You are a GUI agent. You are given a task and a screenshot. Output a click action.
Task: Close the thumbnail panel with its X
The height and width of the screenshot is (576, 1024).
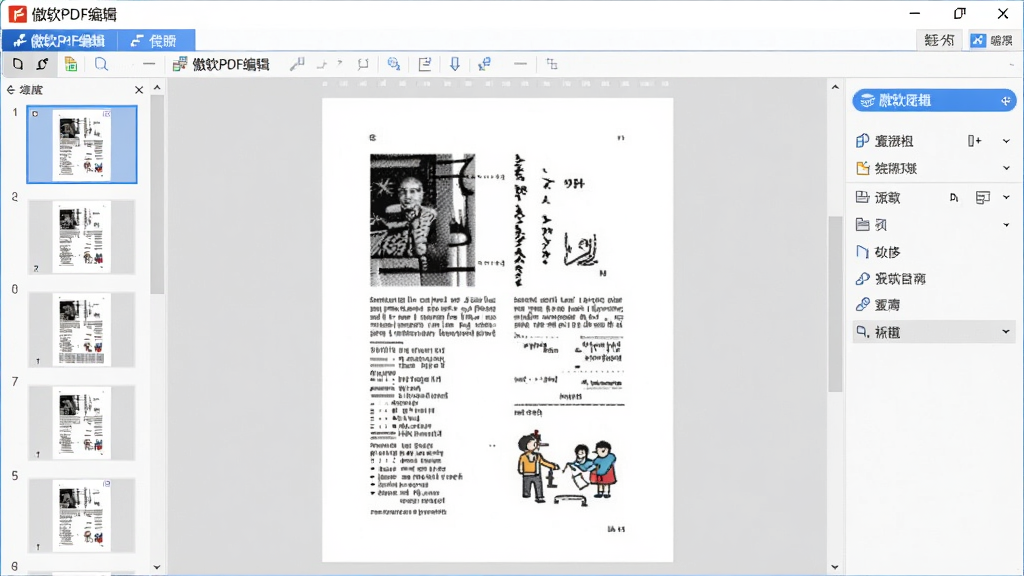[138, 90]
